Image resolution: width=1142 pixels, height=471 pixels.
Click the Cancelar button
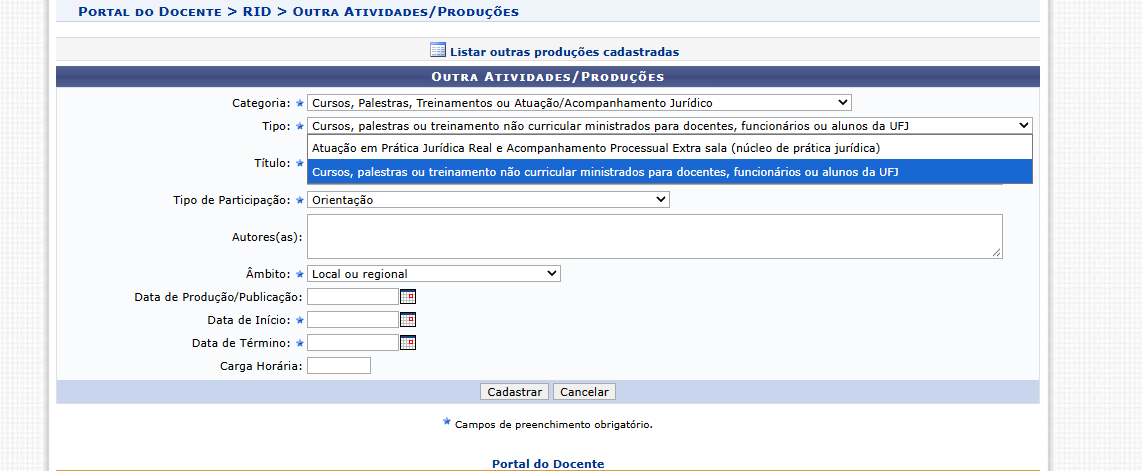584,392
